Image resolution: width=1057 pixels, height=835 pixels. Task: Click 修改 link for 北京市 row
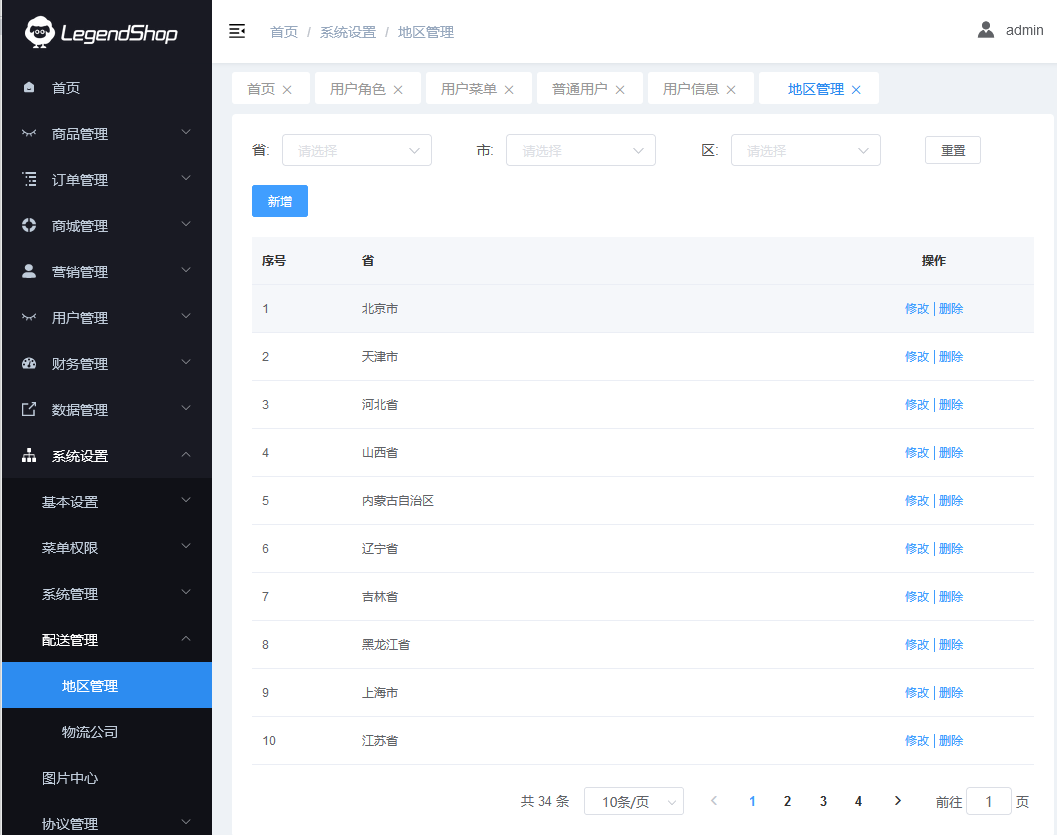pos(916,309)
